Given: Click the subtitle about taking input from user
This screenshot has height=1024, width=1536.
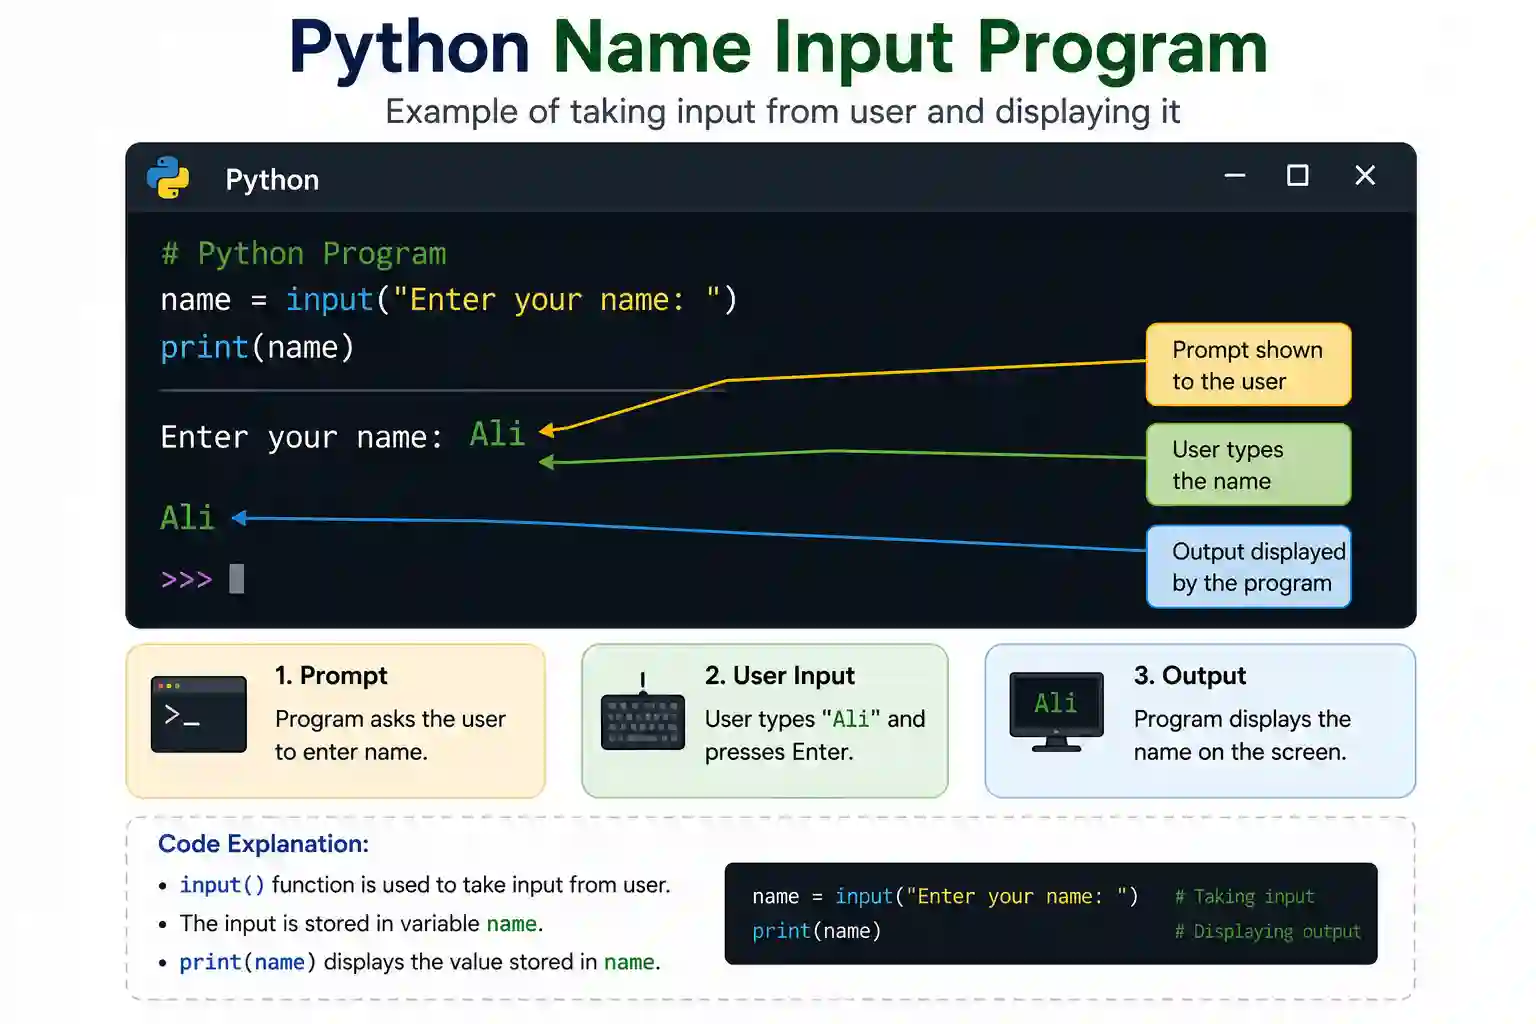Looking at the screenshot, I should click(783, 112).
